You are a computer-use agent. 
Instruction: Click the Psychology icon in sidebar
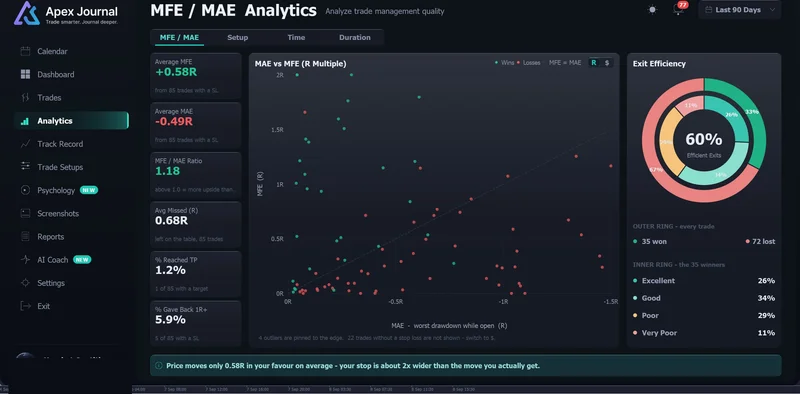pyautogui.click(x=25, y=190)
